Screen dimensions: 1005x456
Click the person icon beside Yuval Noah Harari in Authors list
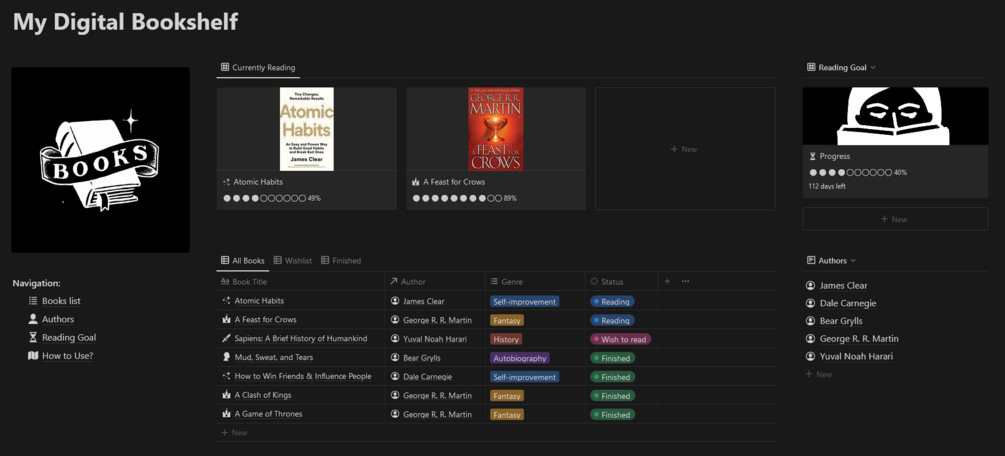click(x=811, y=356)
